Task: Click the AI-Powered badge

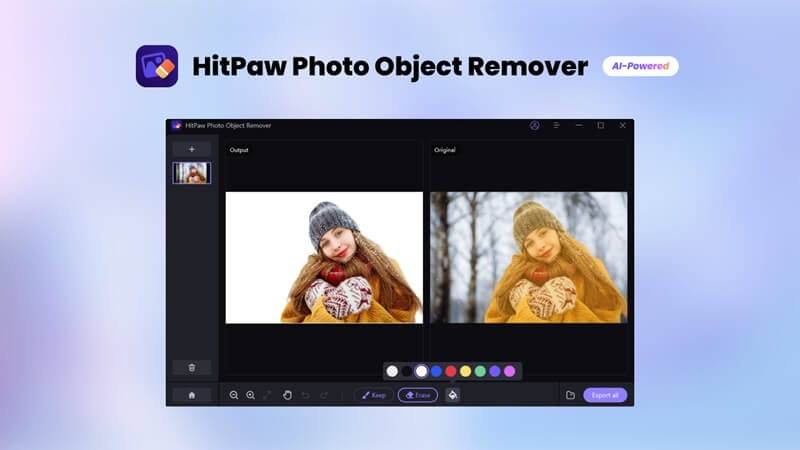Action: point(640,66)
